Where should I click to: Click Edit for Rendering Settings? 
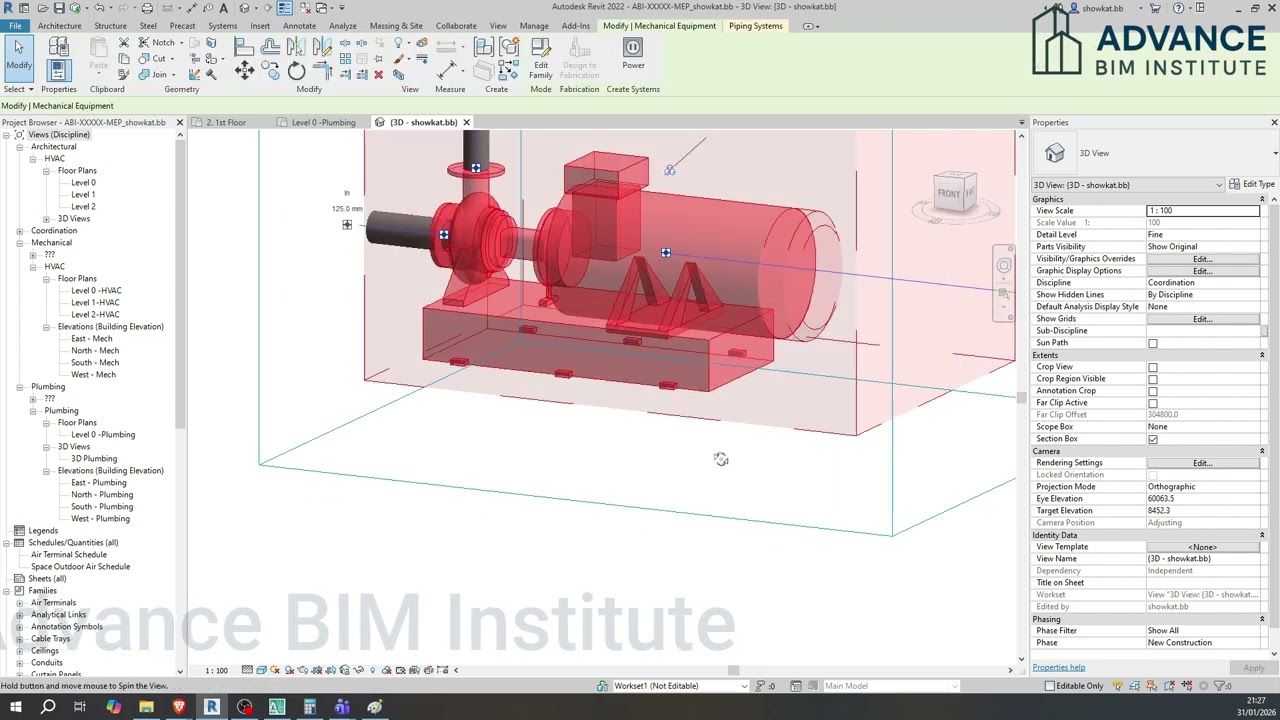pyautogui.click(x=1202, y=463)
